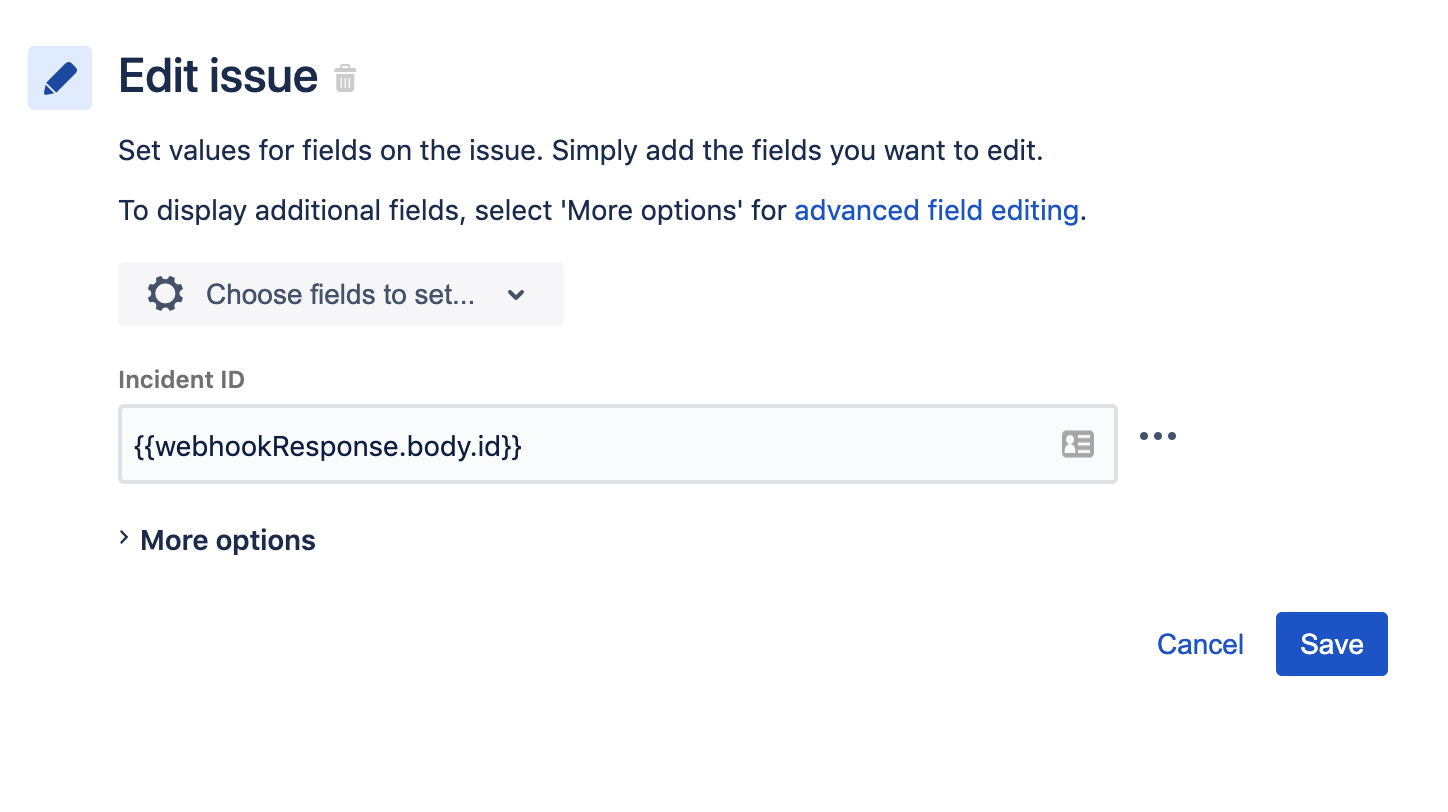1448x812 pixels.
Task: Click the blue pencil Edit issue icon
Action: tap(60, 78)
